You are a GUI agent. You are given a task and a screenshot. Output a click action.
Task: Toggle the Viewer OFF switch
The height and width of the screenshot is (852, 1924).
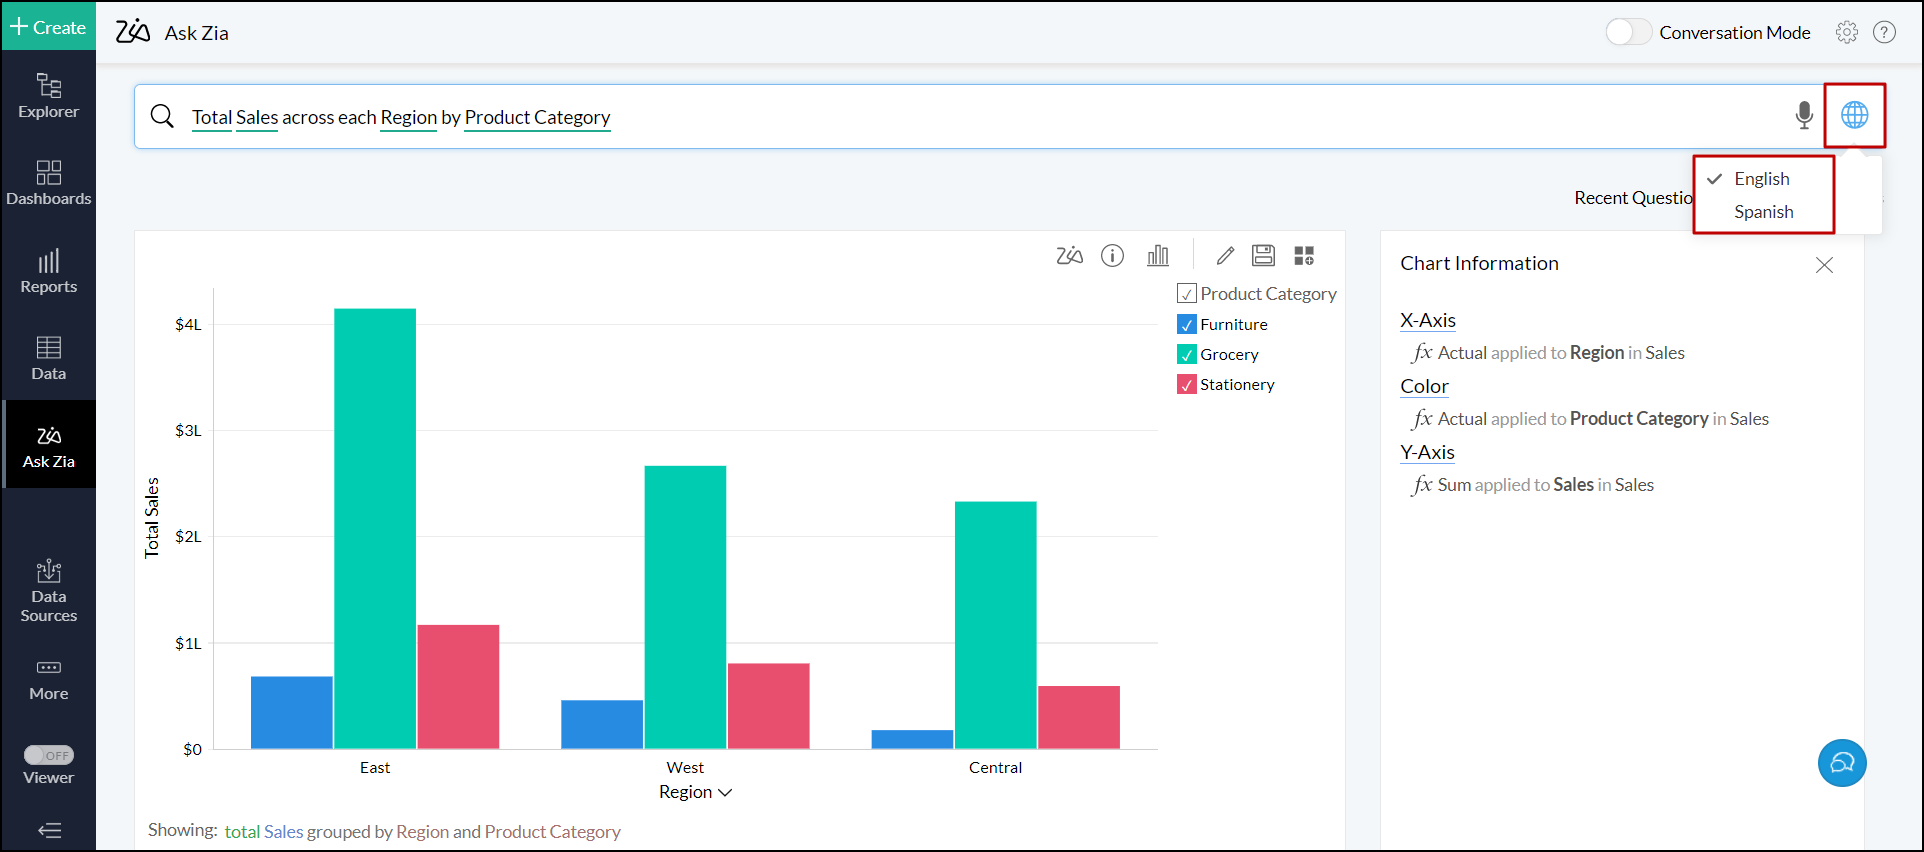coord(49,755)
